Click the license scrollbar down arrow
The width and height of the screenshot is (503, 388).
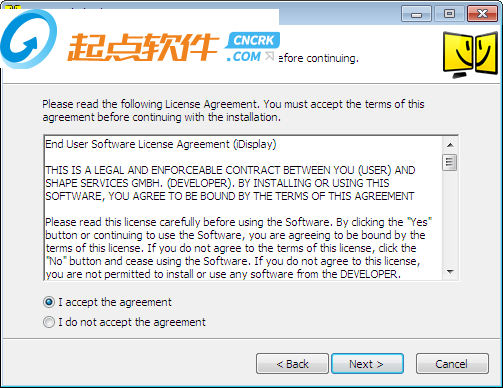click(450, 272)
